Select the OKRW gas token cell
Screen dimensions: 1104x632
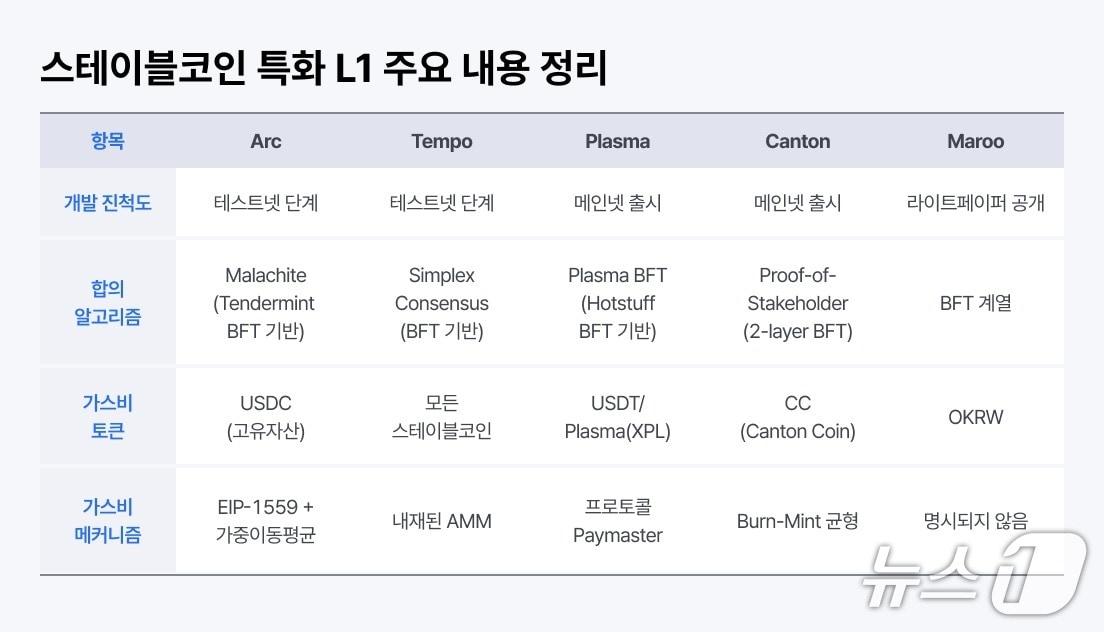click(x=975, y=417)
